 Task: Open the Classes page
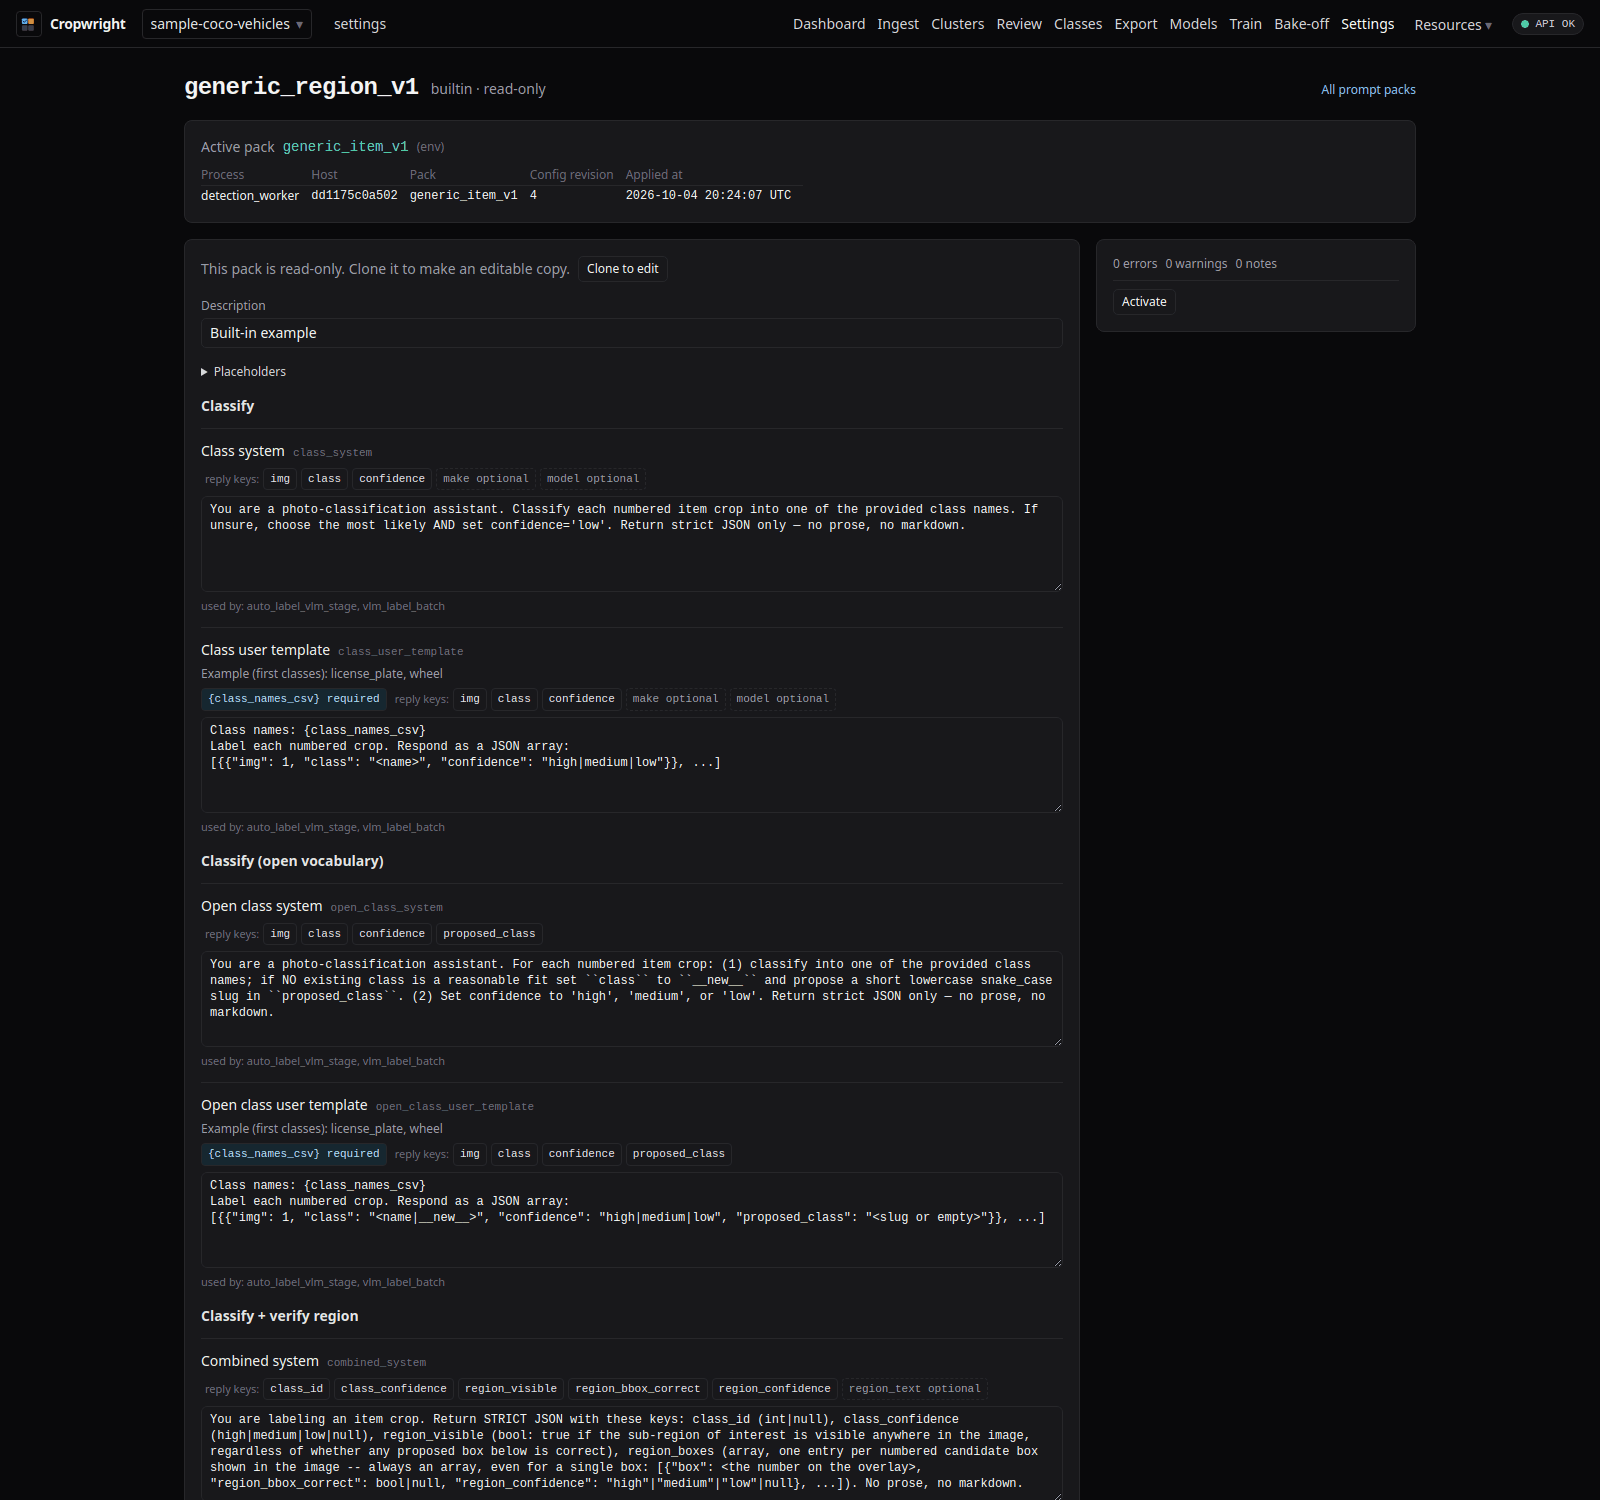coord(1078,24)
